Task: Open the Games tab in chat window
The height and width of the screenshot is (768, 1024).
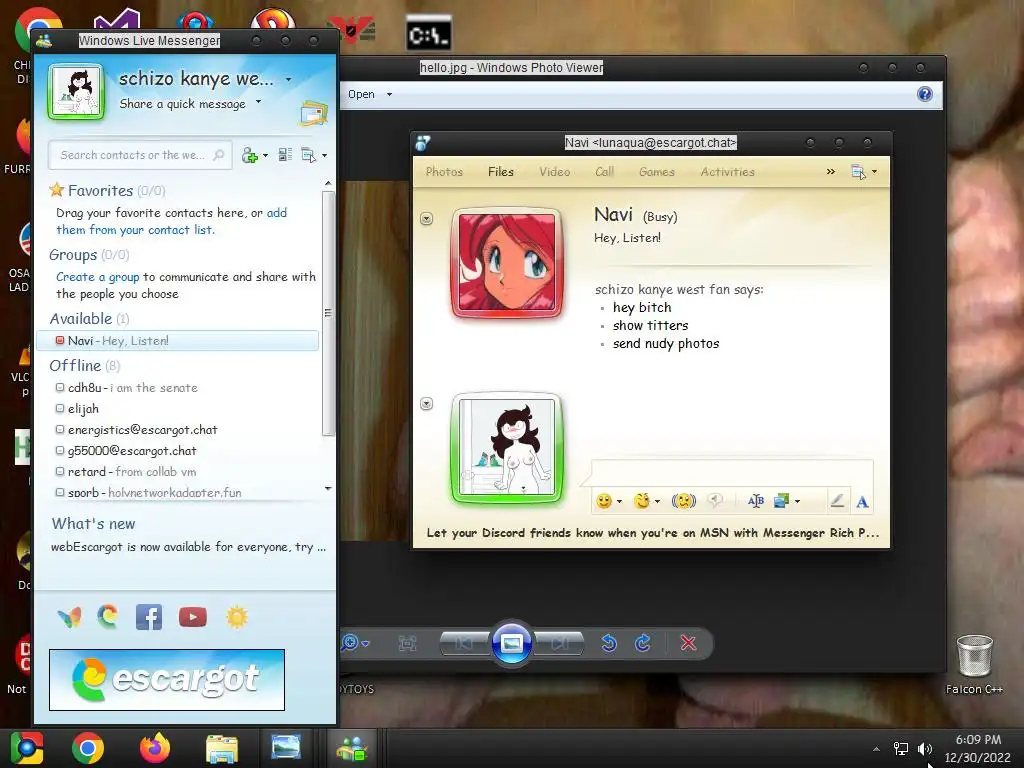Action: pyautogui.click(x=657, y=172)
